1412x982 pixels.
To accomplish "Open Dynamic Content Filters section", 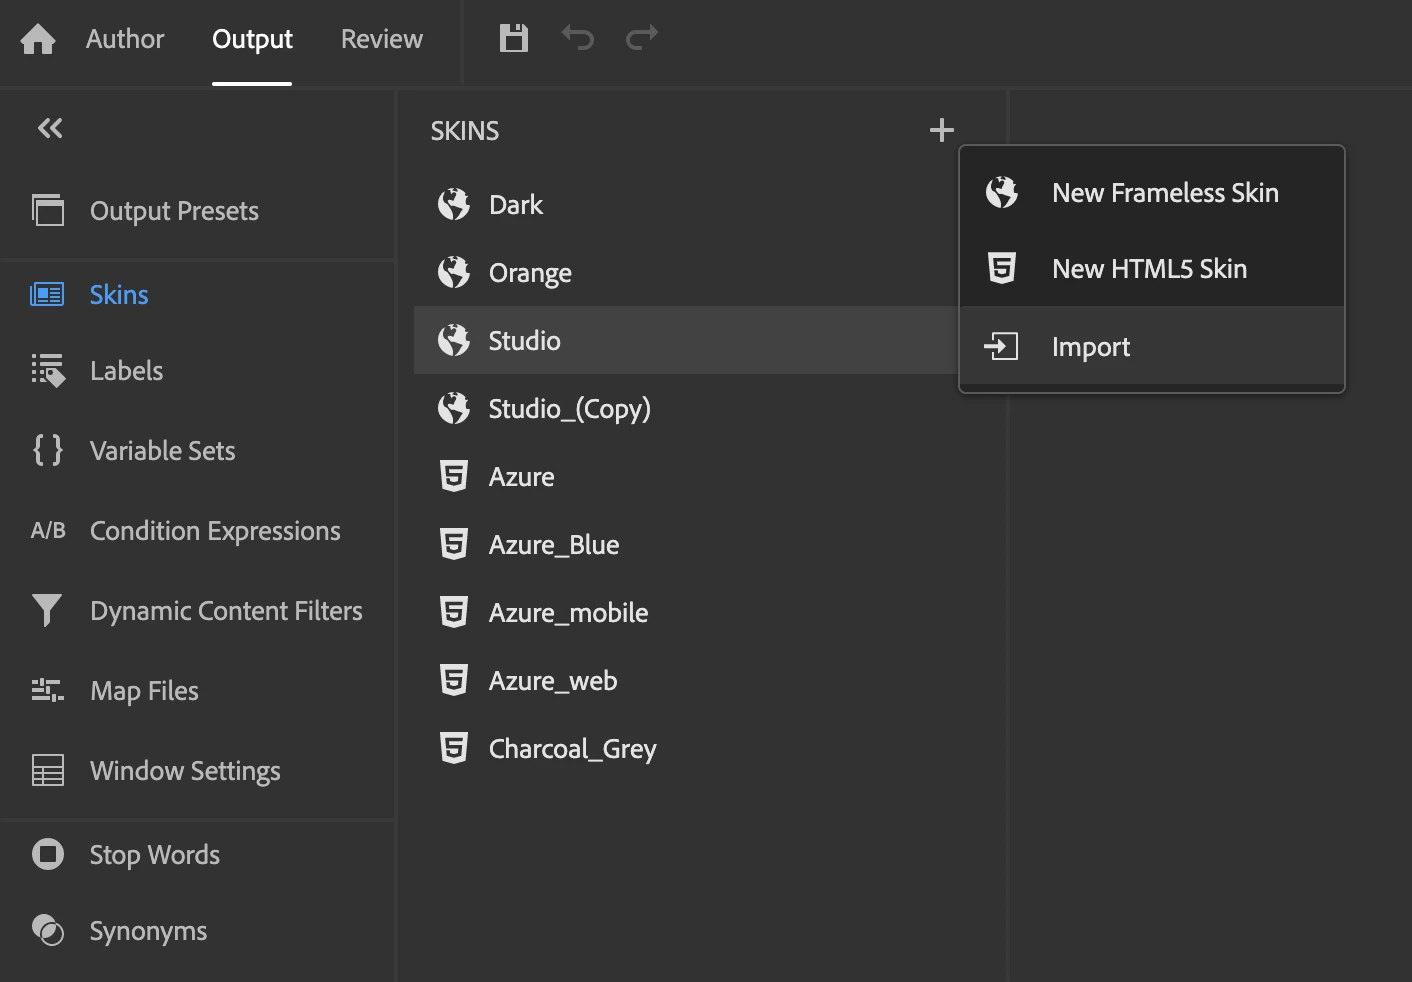I will click(226, 611).
